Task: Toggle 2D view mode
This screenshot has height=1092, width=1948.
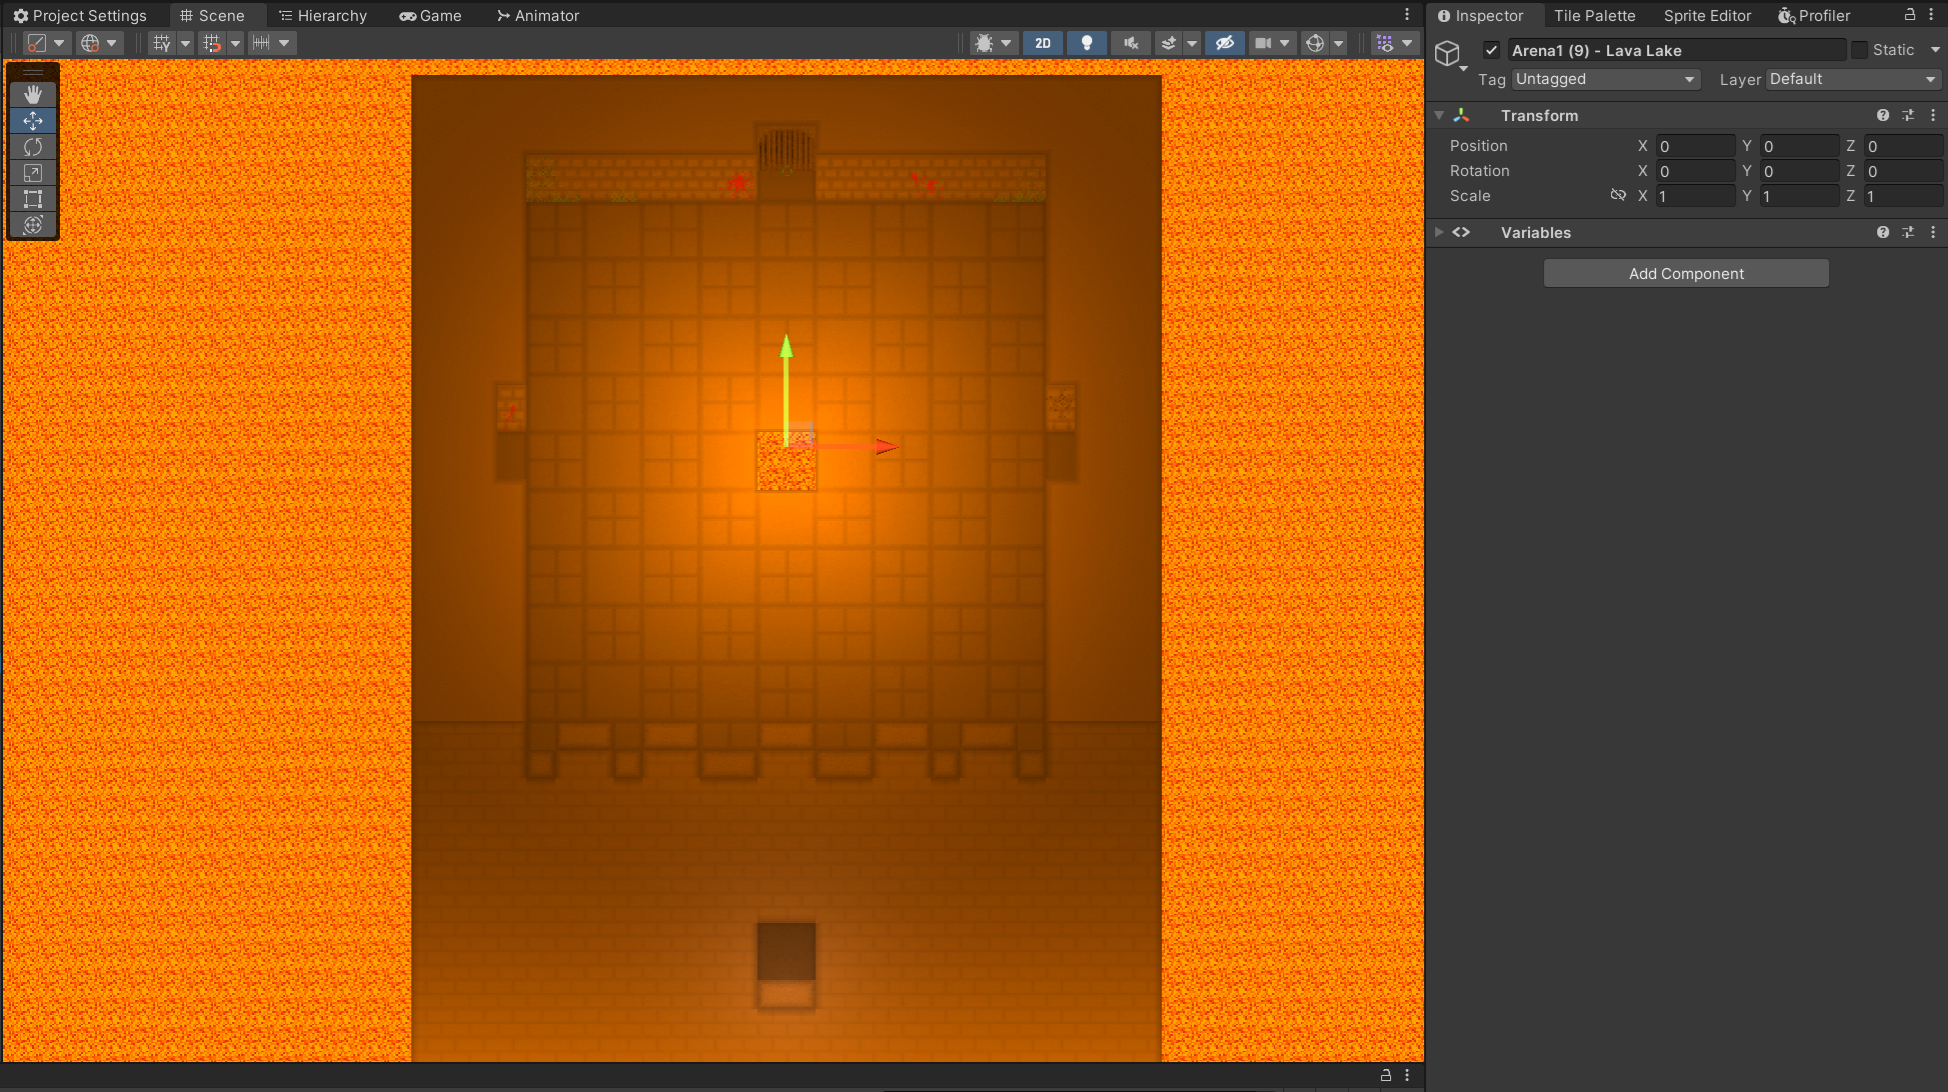Action: click(x=1042, y=43)
